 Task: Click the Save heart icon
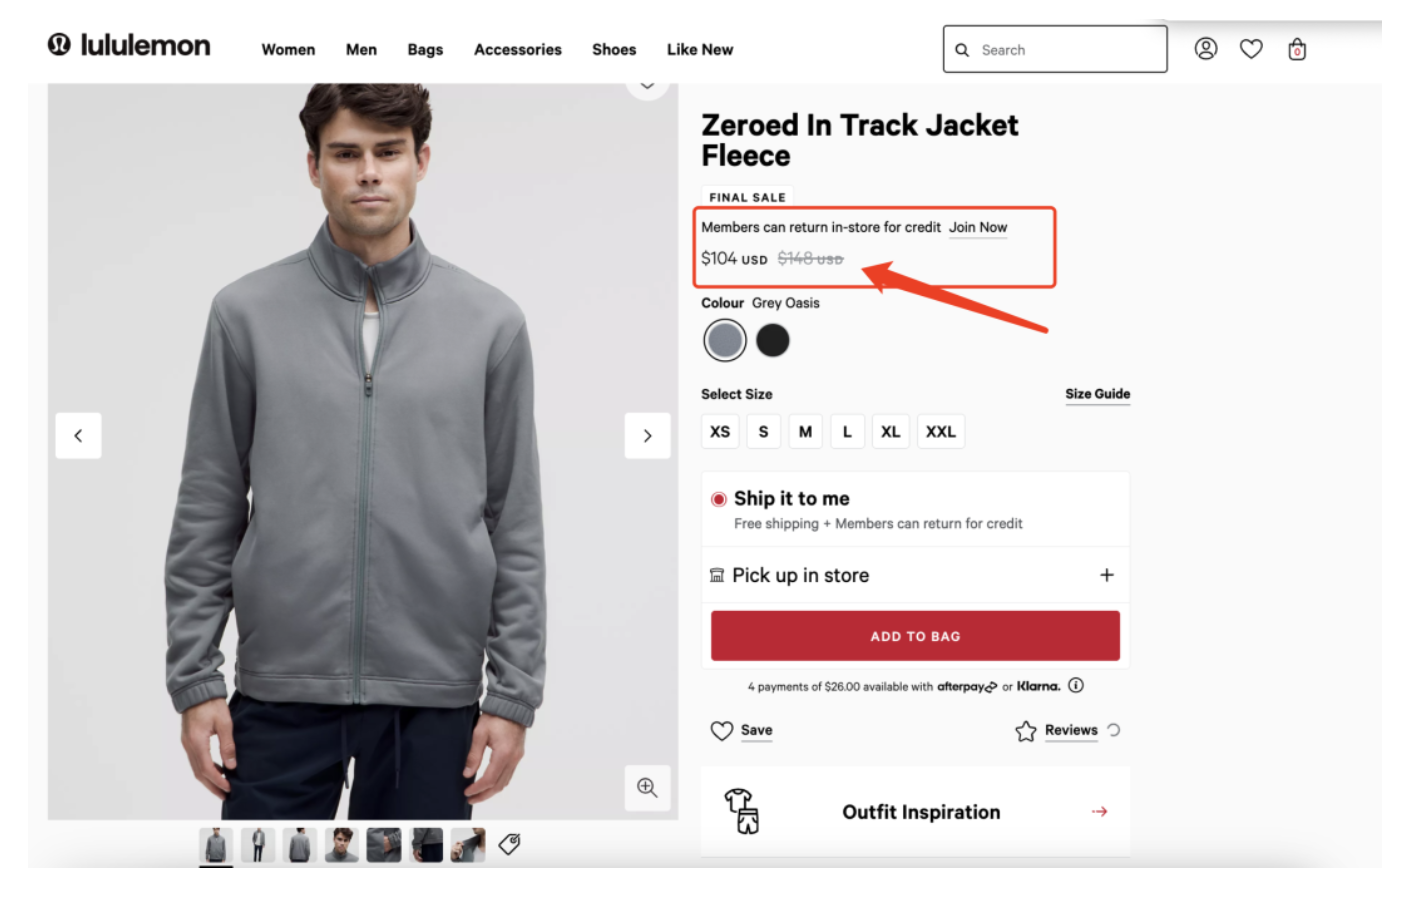point(722,731)
